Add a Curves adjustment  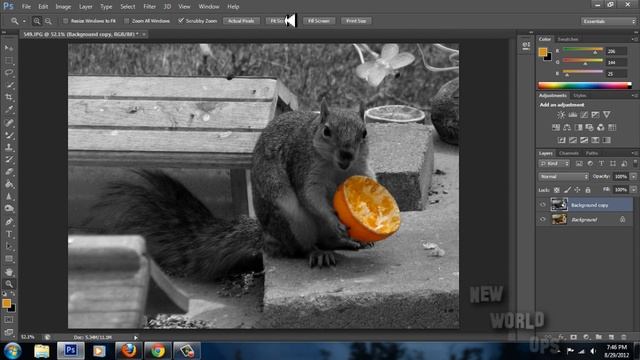[x=584, y=115]
